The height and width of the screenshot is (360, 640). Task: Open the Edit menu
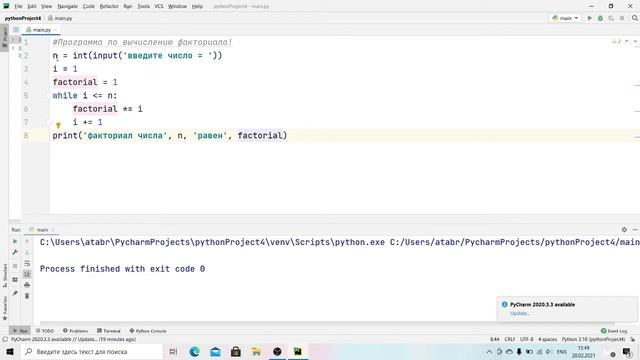[x=32, y=6]
